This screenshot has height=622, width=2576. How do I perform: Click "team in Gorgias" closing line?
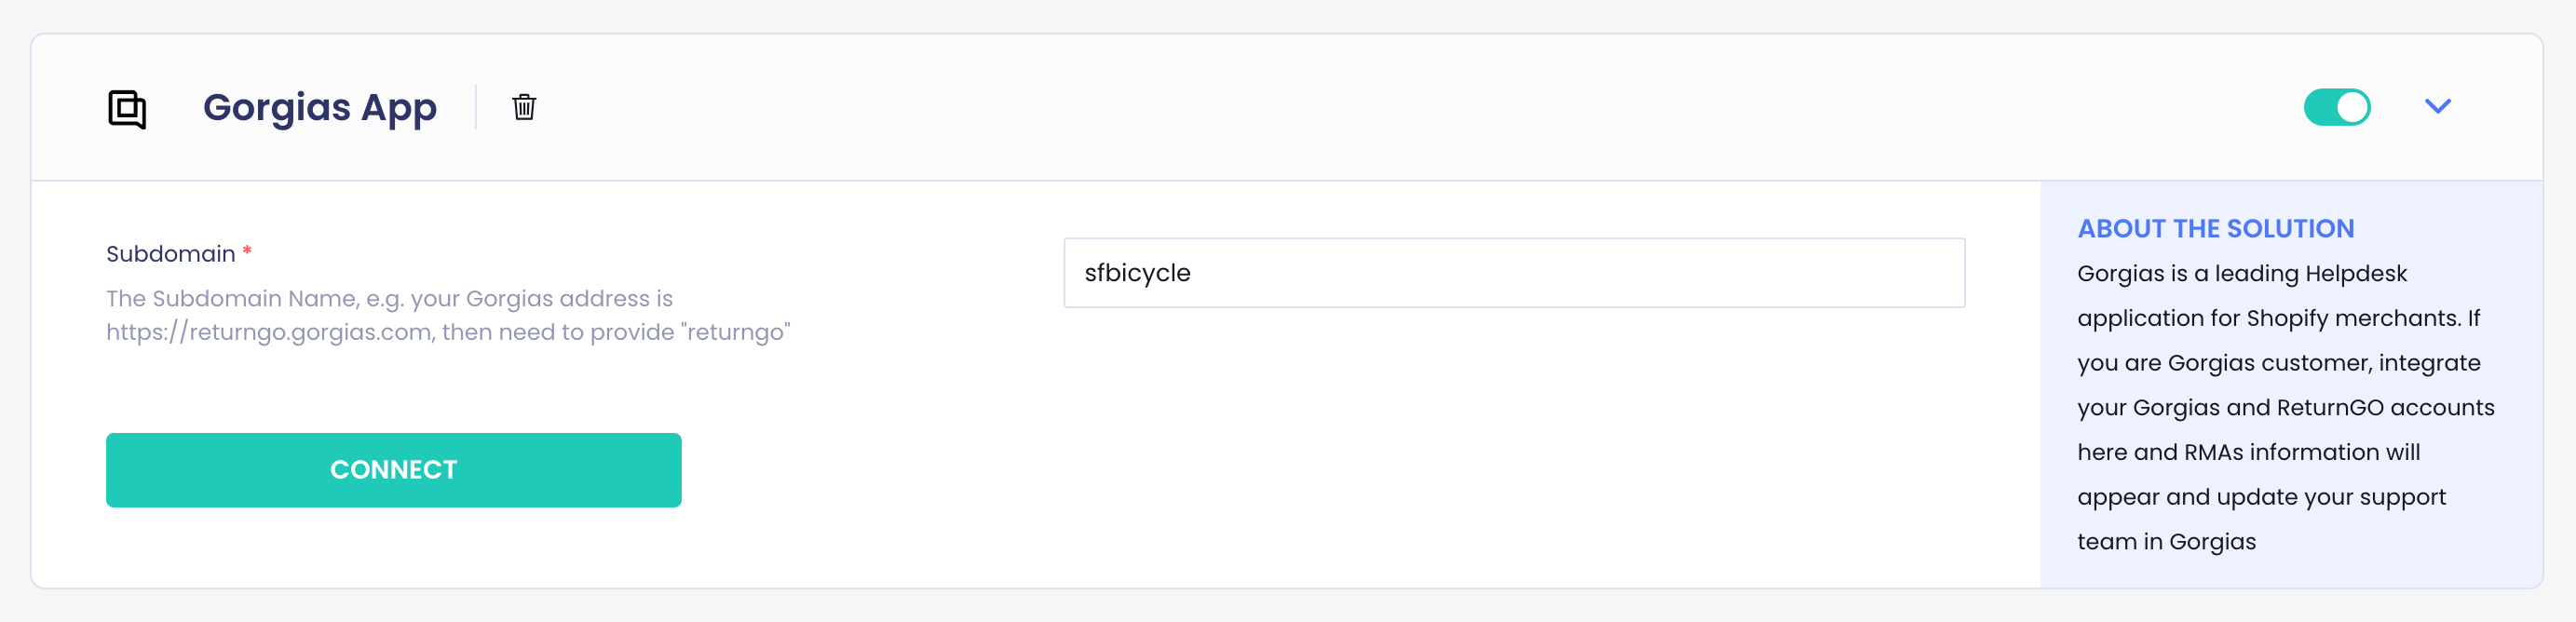click(x=2166, y=542)
